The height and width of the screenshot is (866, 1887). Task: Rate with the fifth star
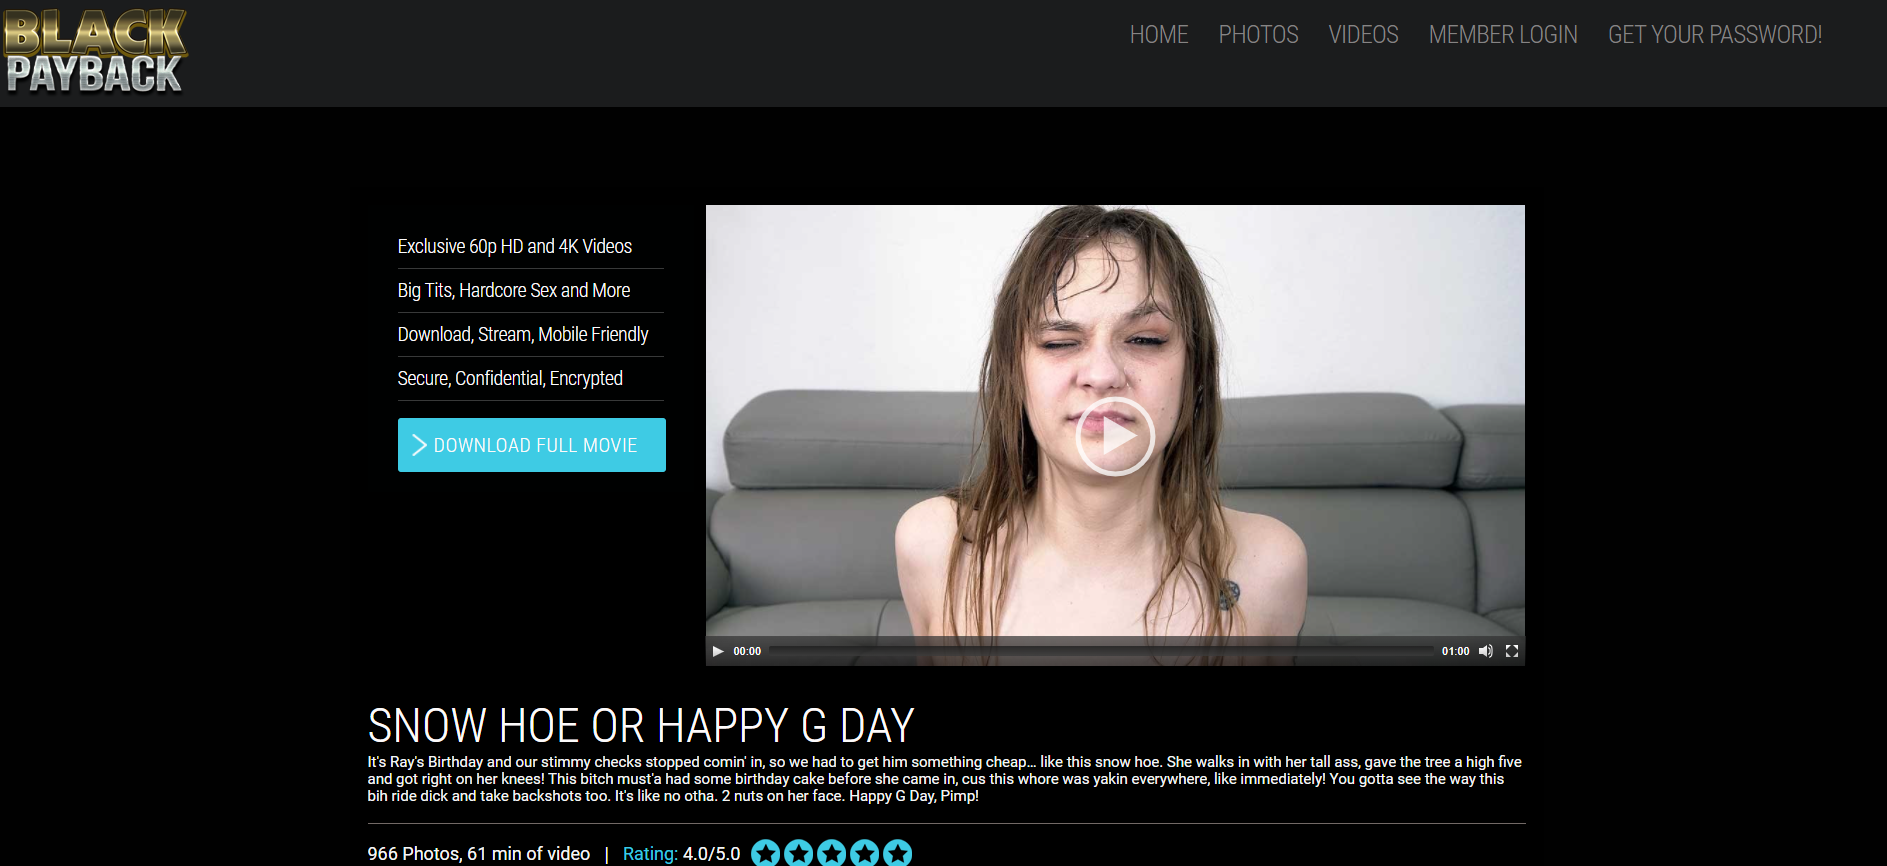pyautogui.click(x=898, y=853)
